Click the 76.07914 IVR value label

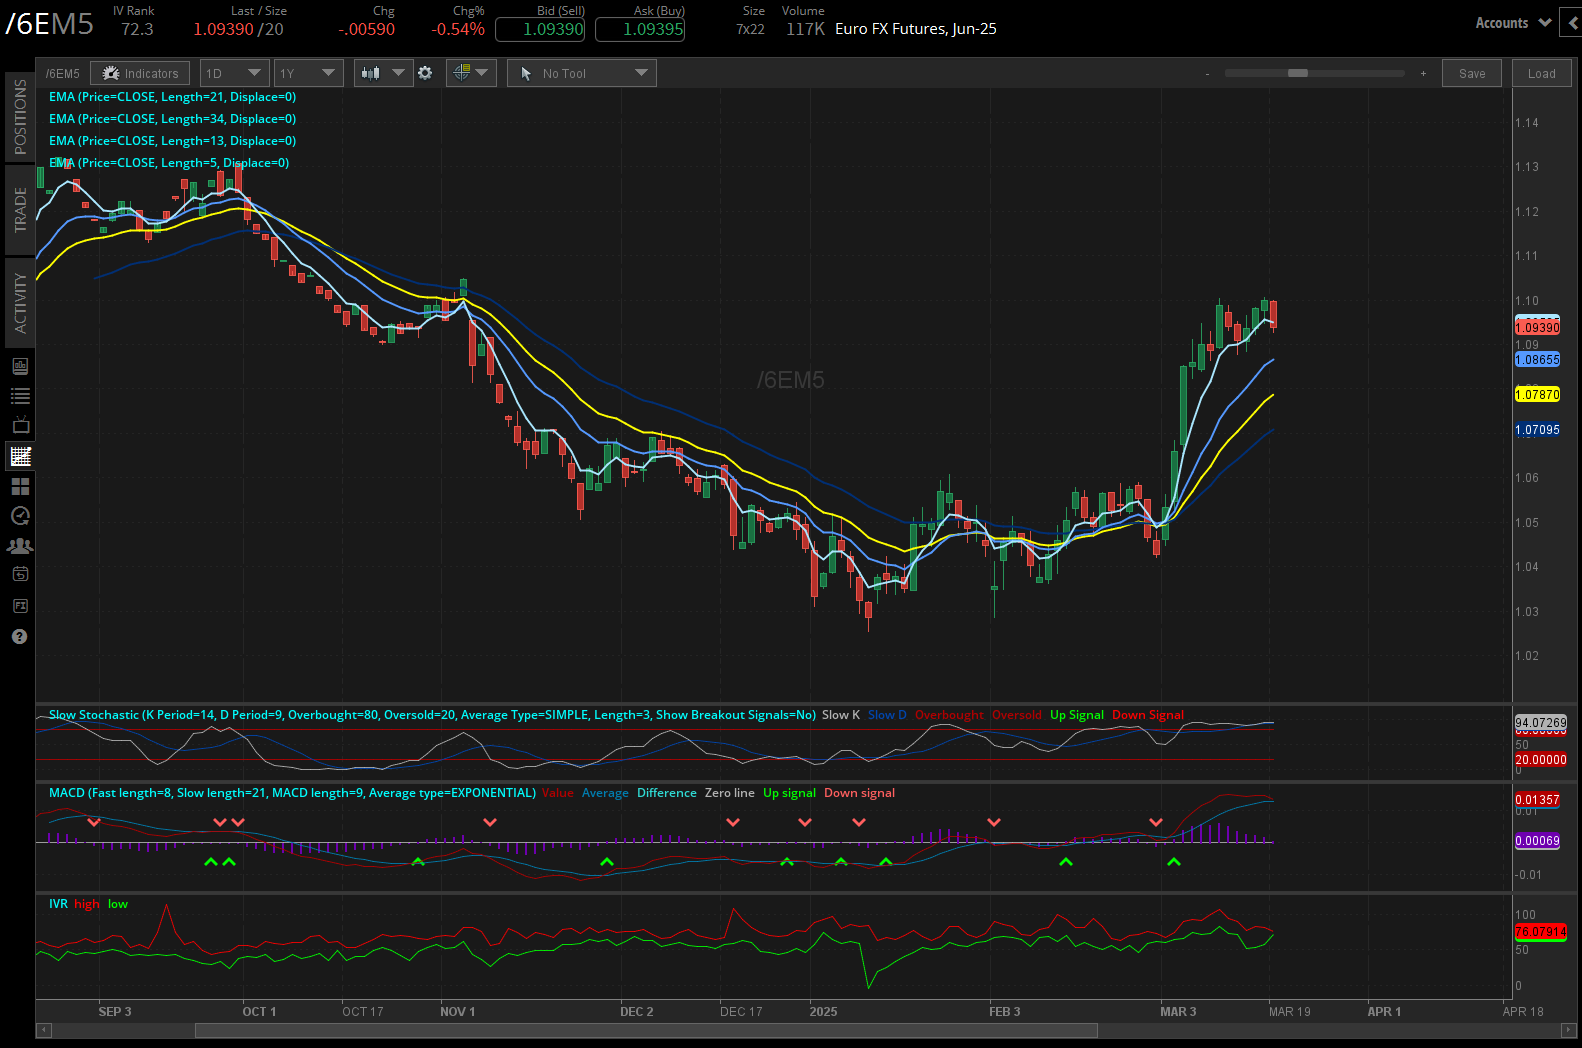pyautogui.click(x=1541, y=931)
